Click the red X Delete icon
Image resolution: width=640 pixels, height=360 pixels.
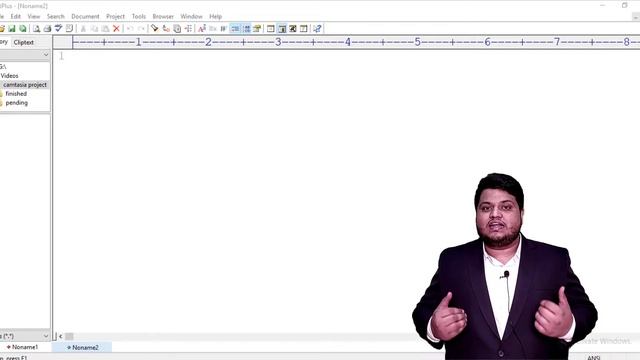pyautogui.click(x=116, y=29)
